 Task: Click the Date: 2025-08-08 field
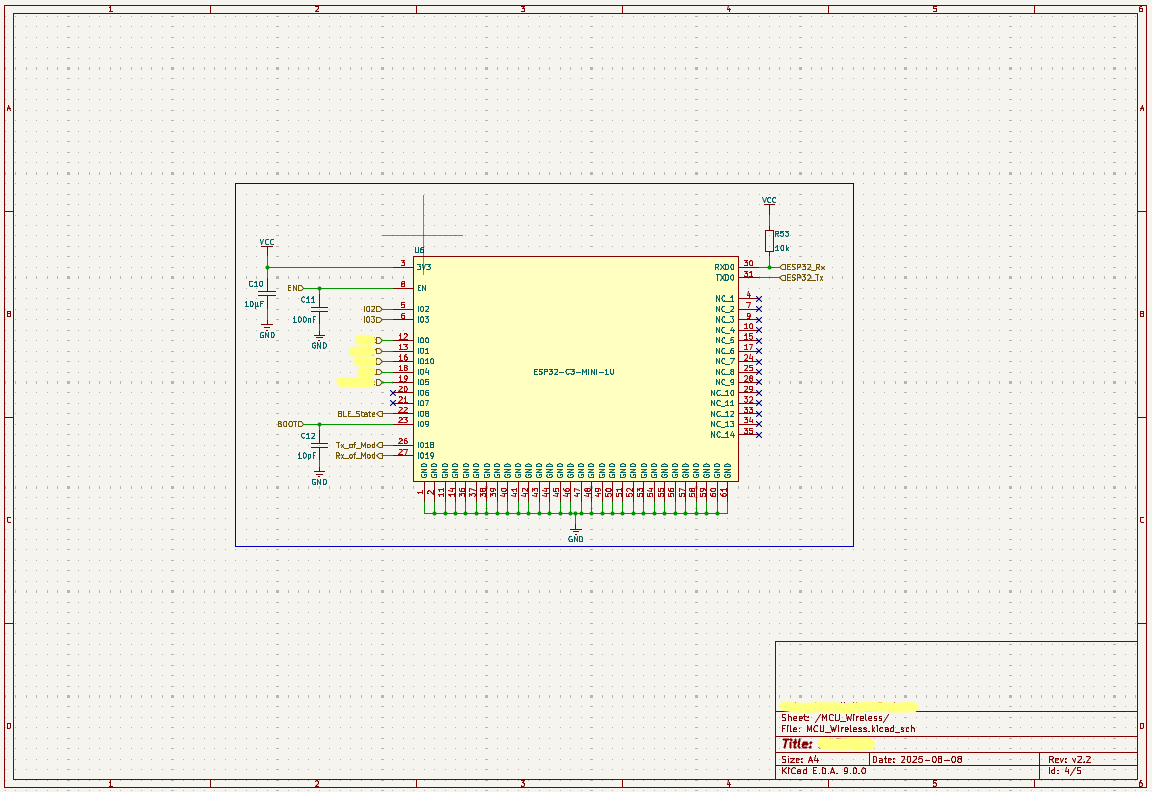pyautogui.click(x=918, y=760)
